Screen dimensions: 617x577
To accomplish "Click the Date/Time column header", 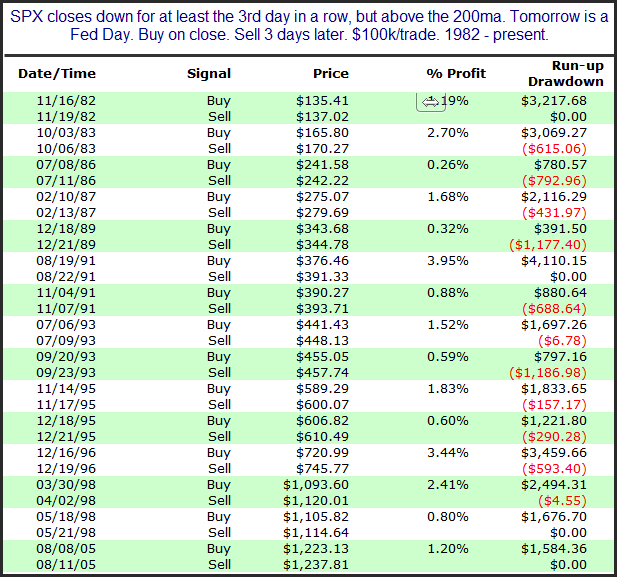I will pyautogui.click(x=57, y=74).
